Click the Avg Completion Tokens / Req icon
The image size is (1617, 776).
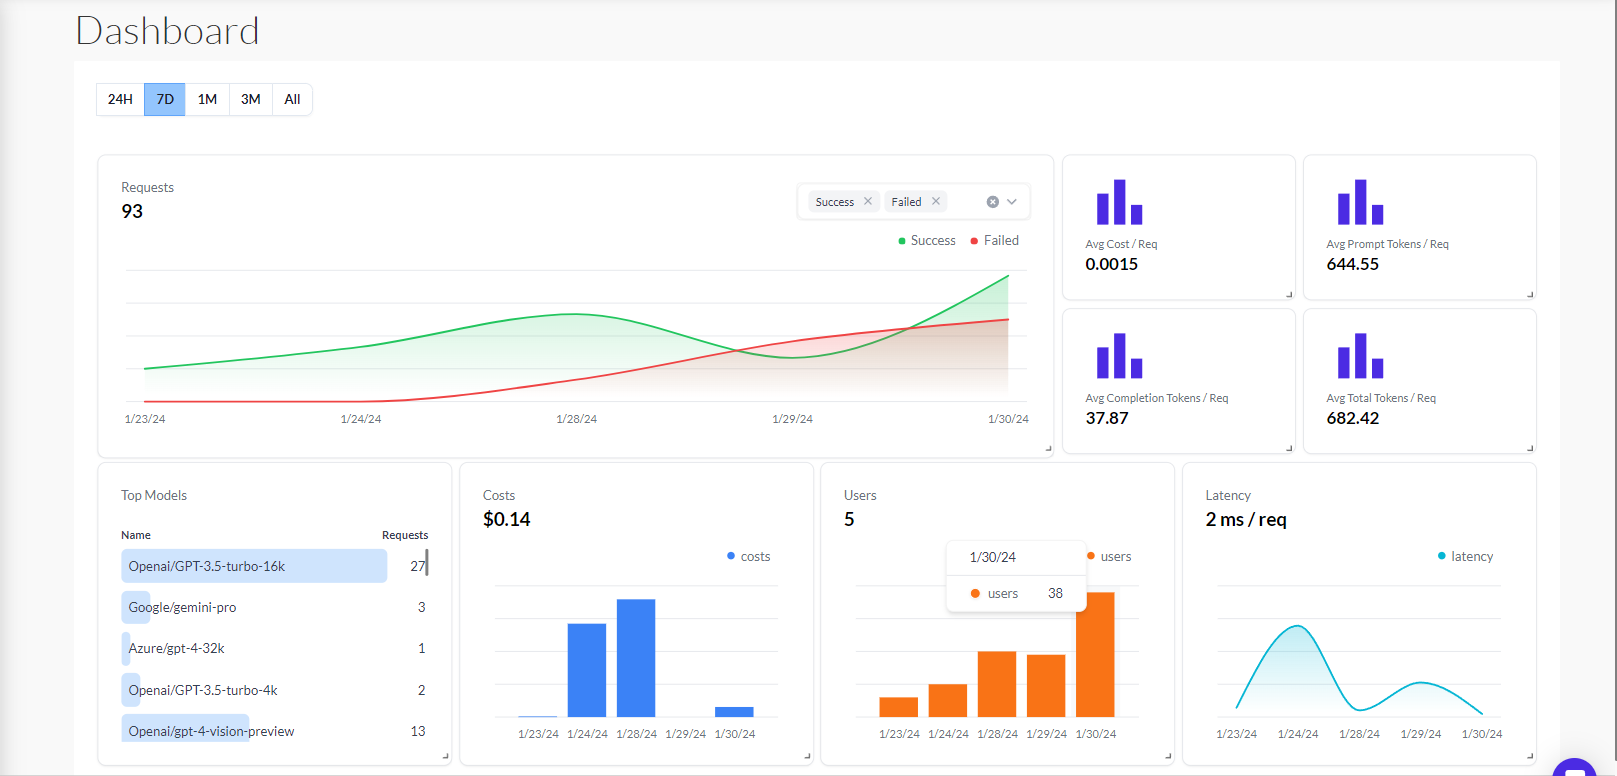click(1119, 356)
